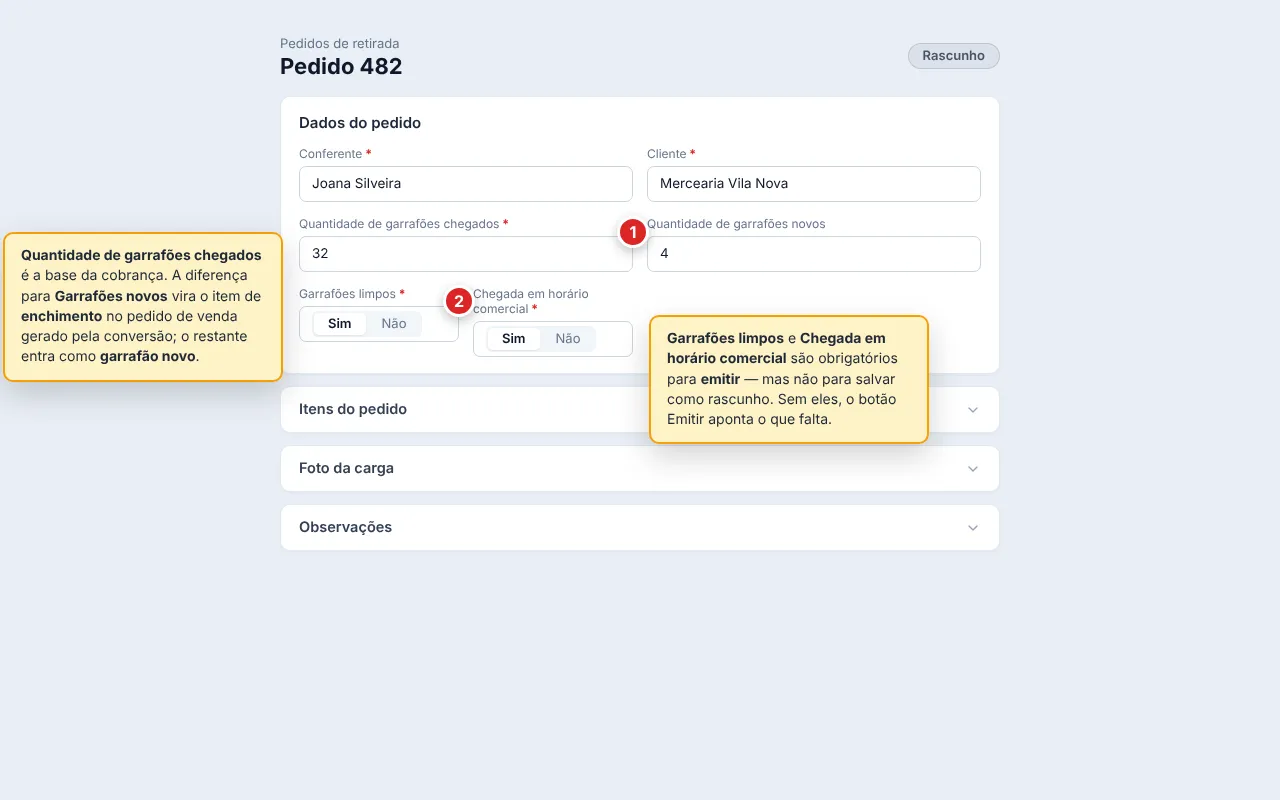The image size is (1280, 800).
Task: Select Não for Chegada em horário comercial
Action: 568,339
